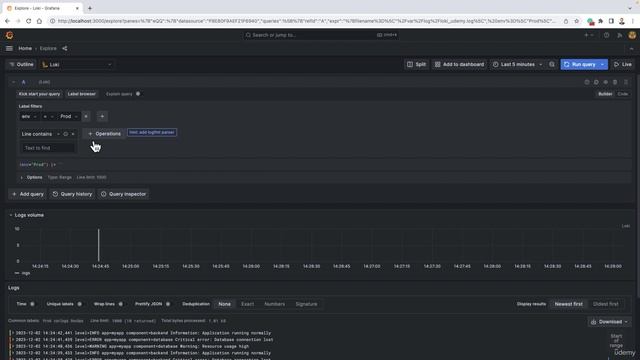Remove the Line contains operation

click(73, 134)
